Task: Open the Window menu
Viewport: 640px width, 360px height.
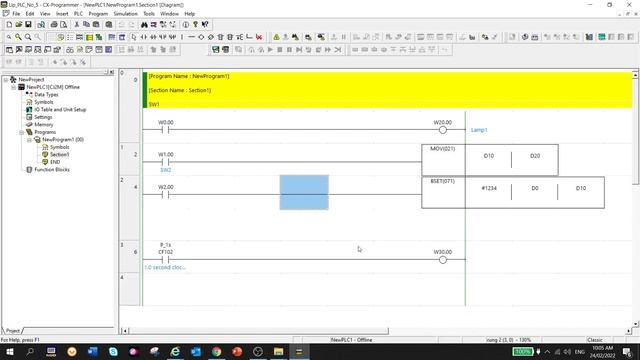Action: tap(169, 14)
